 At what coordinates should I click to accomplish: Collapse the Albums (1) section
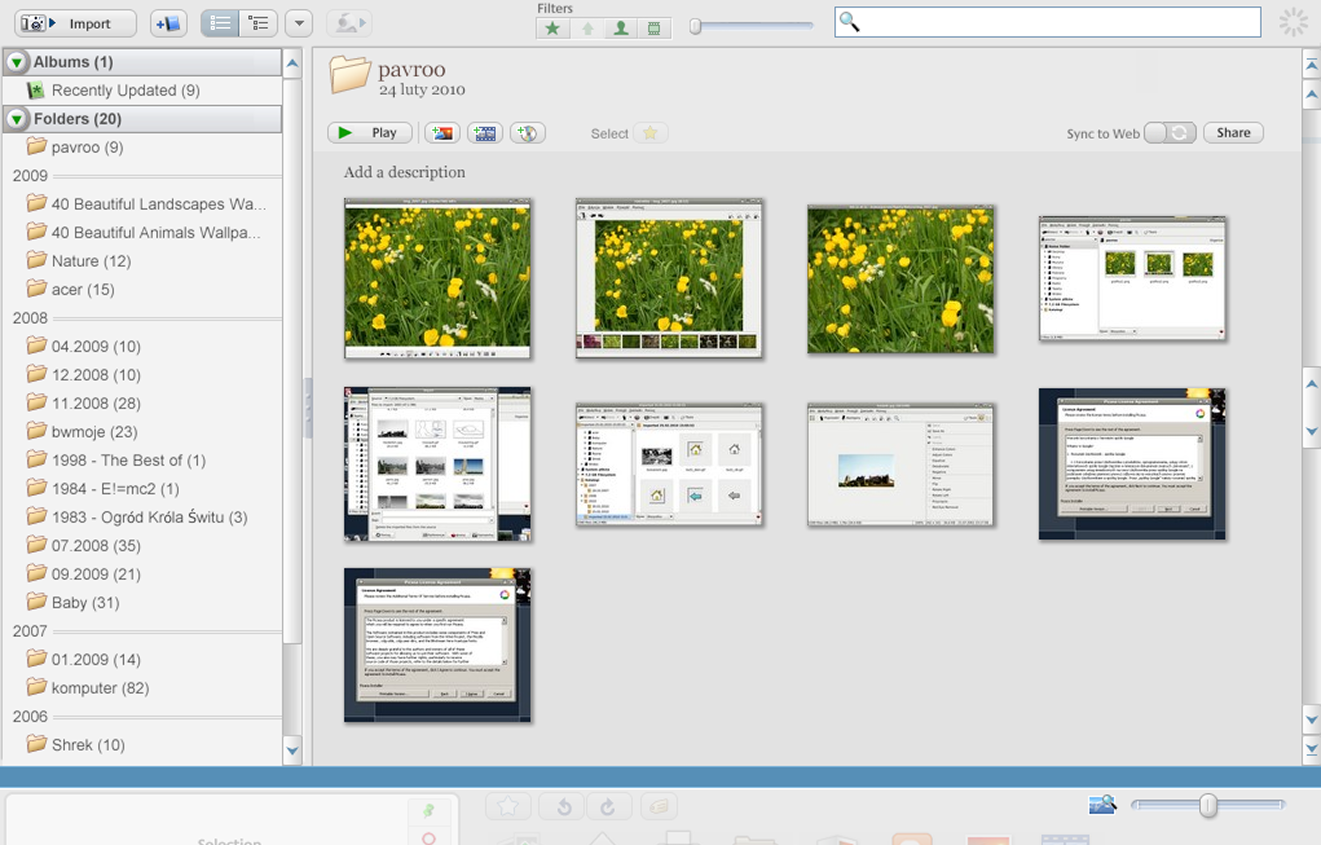coord(17,62)
